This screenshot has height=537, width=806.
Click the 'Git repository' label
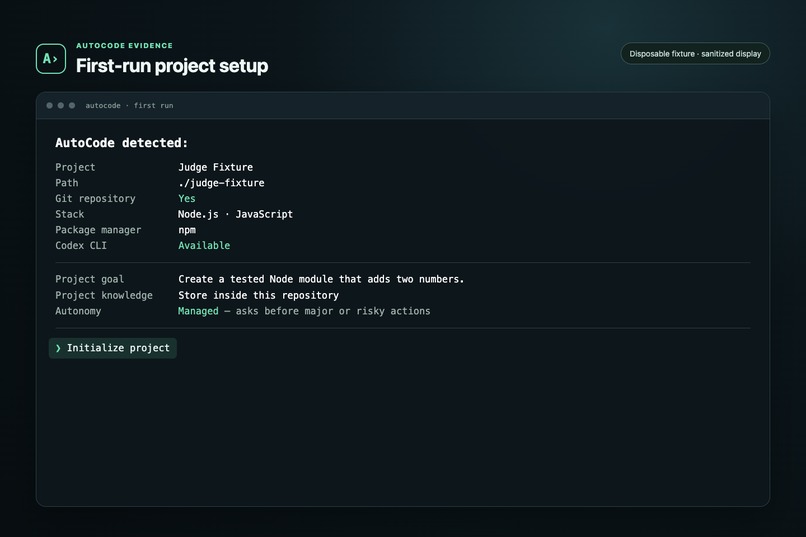(x=95, y=198)
